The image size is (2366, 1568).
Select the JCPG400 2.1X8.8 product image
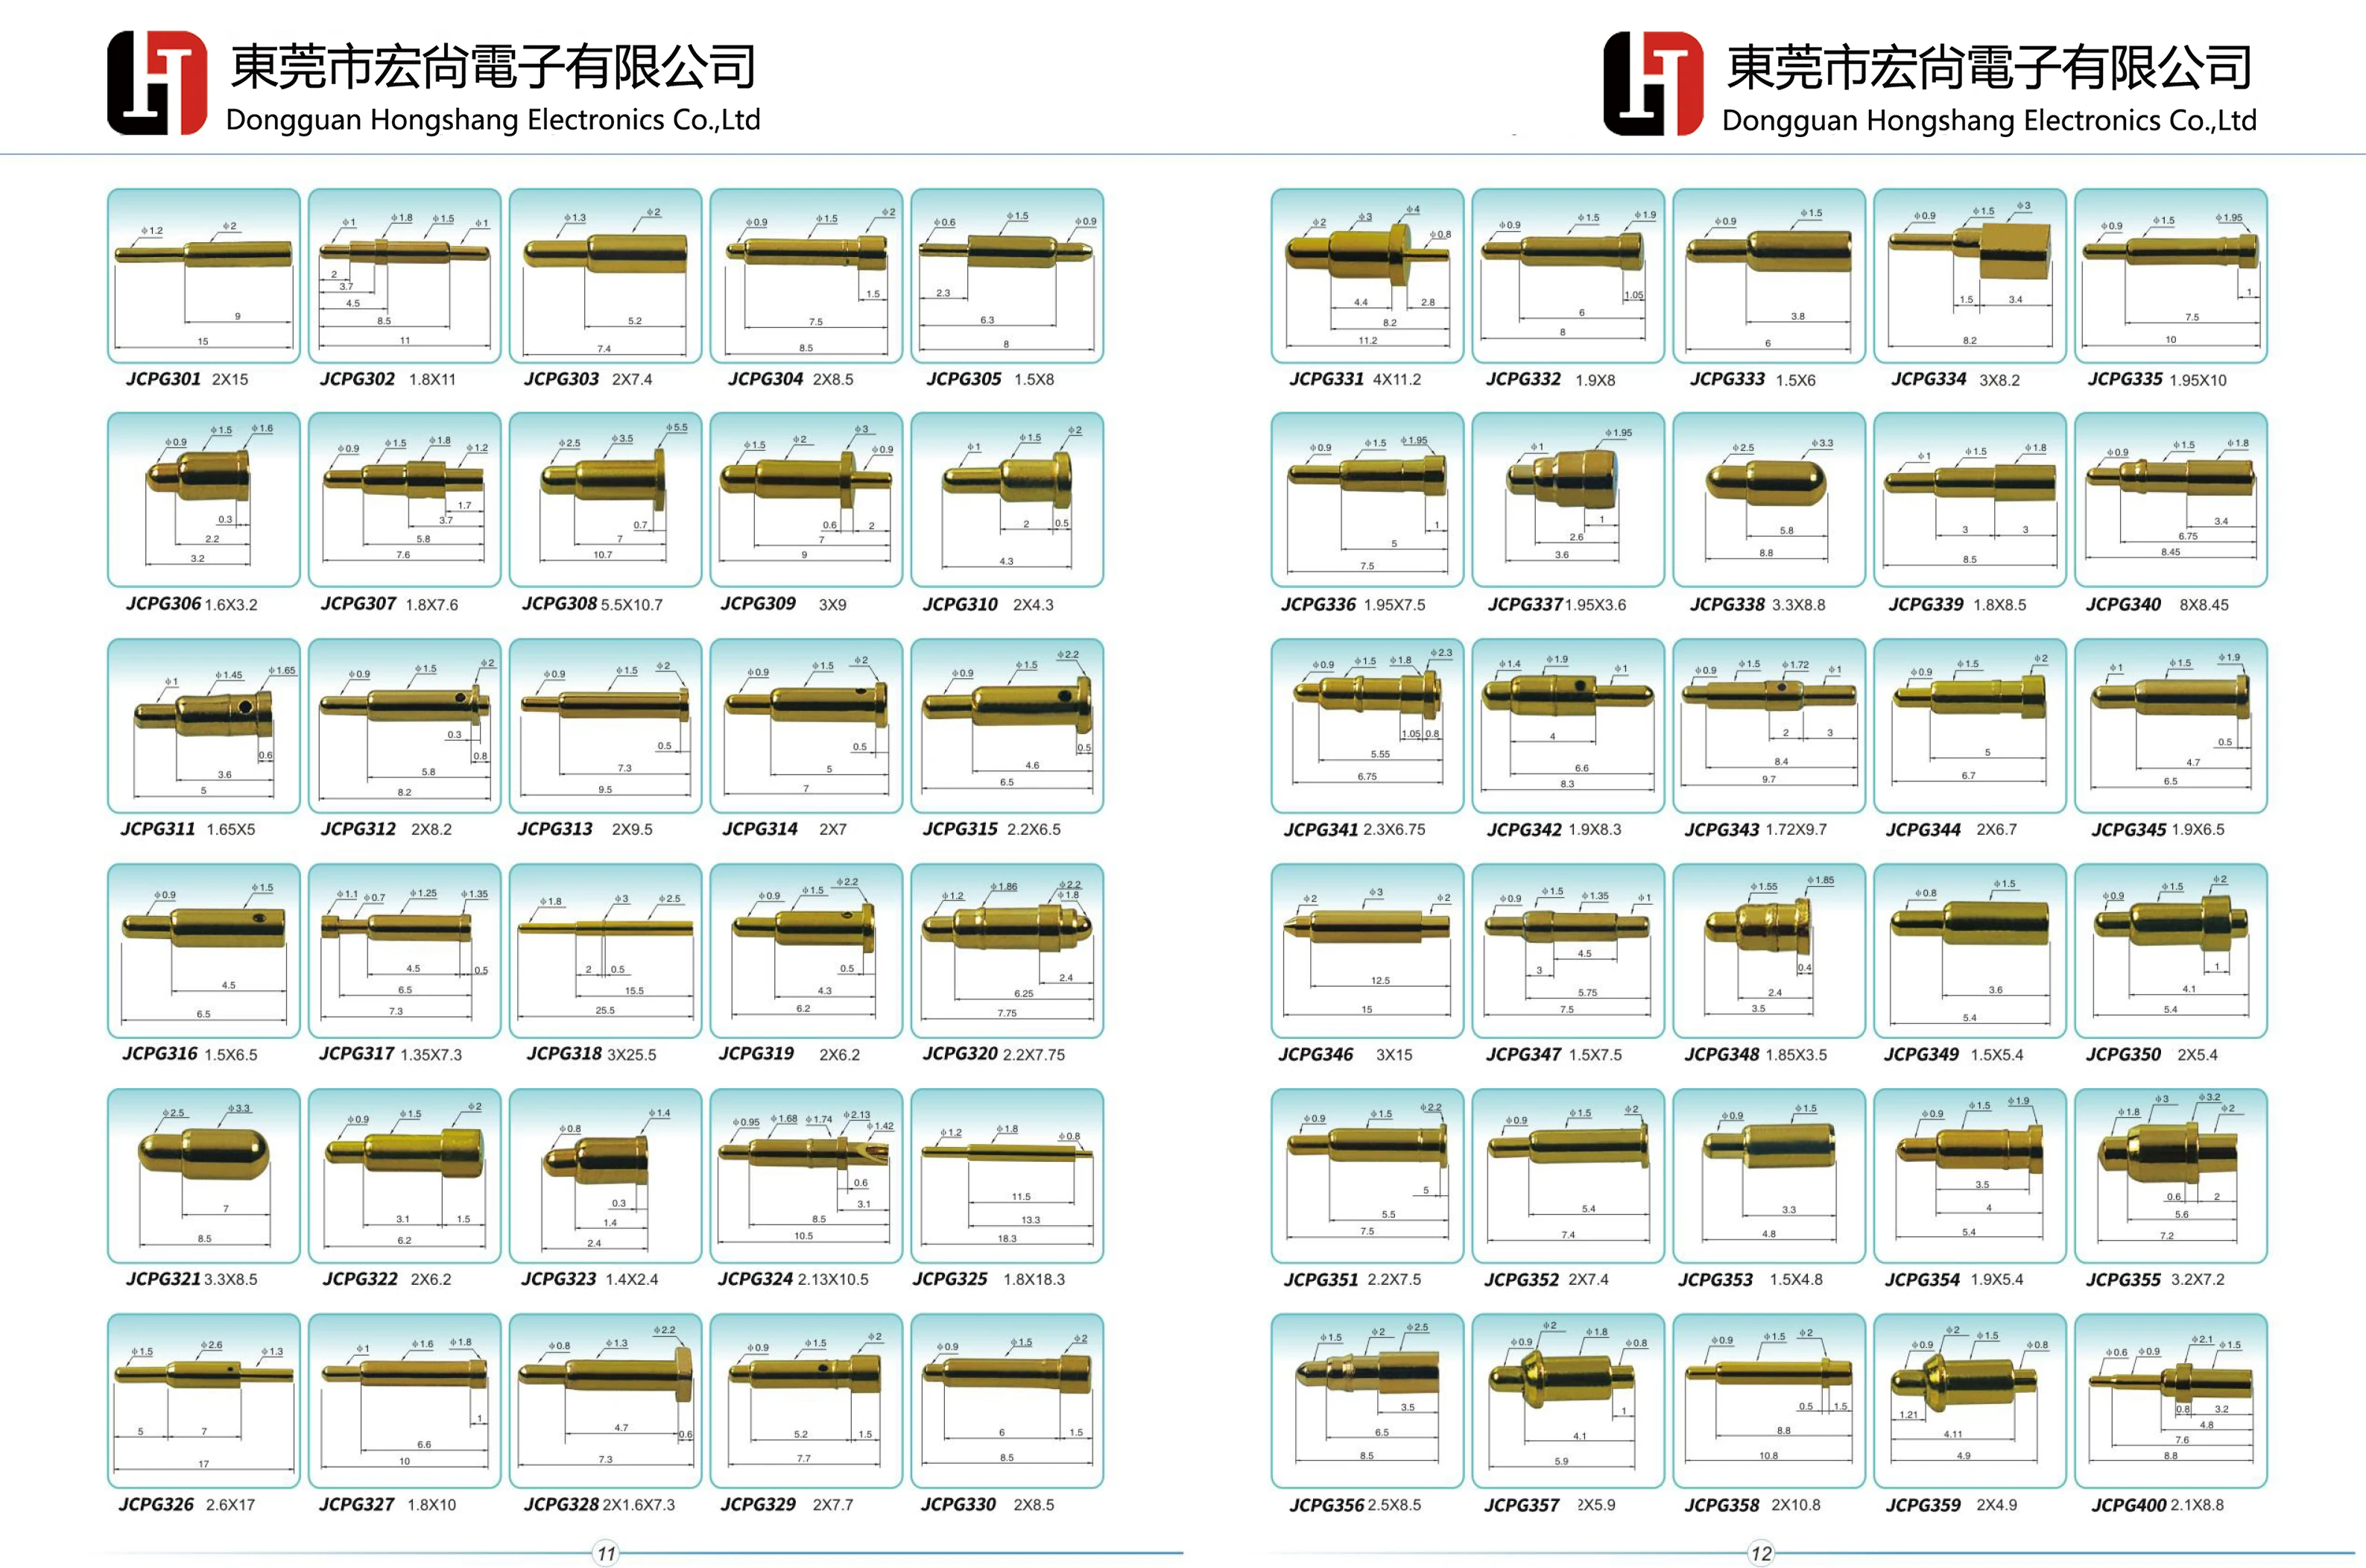point(2171,1401)
